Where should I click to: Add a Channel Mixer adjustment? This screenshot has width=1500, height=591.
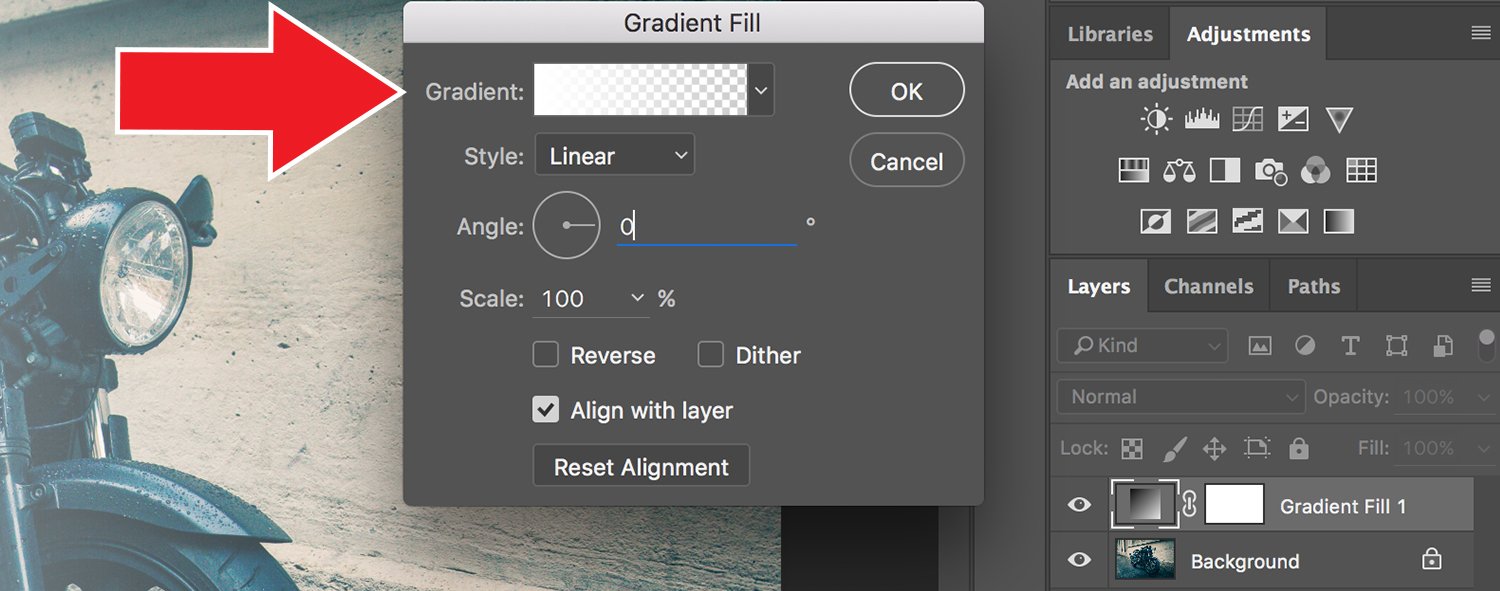coord(1316,171)
